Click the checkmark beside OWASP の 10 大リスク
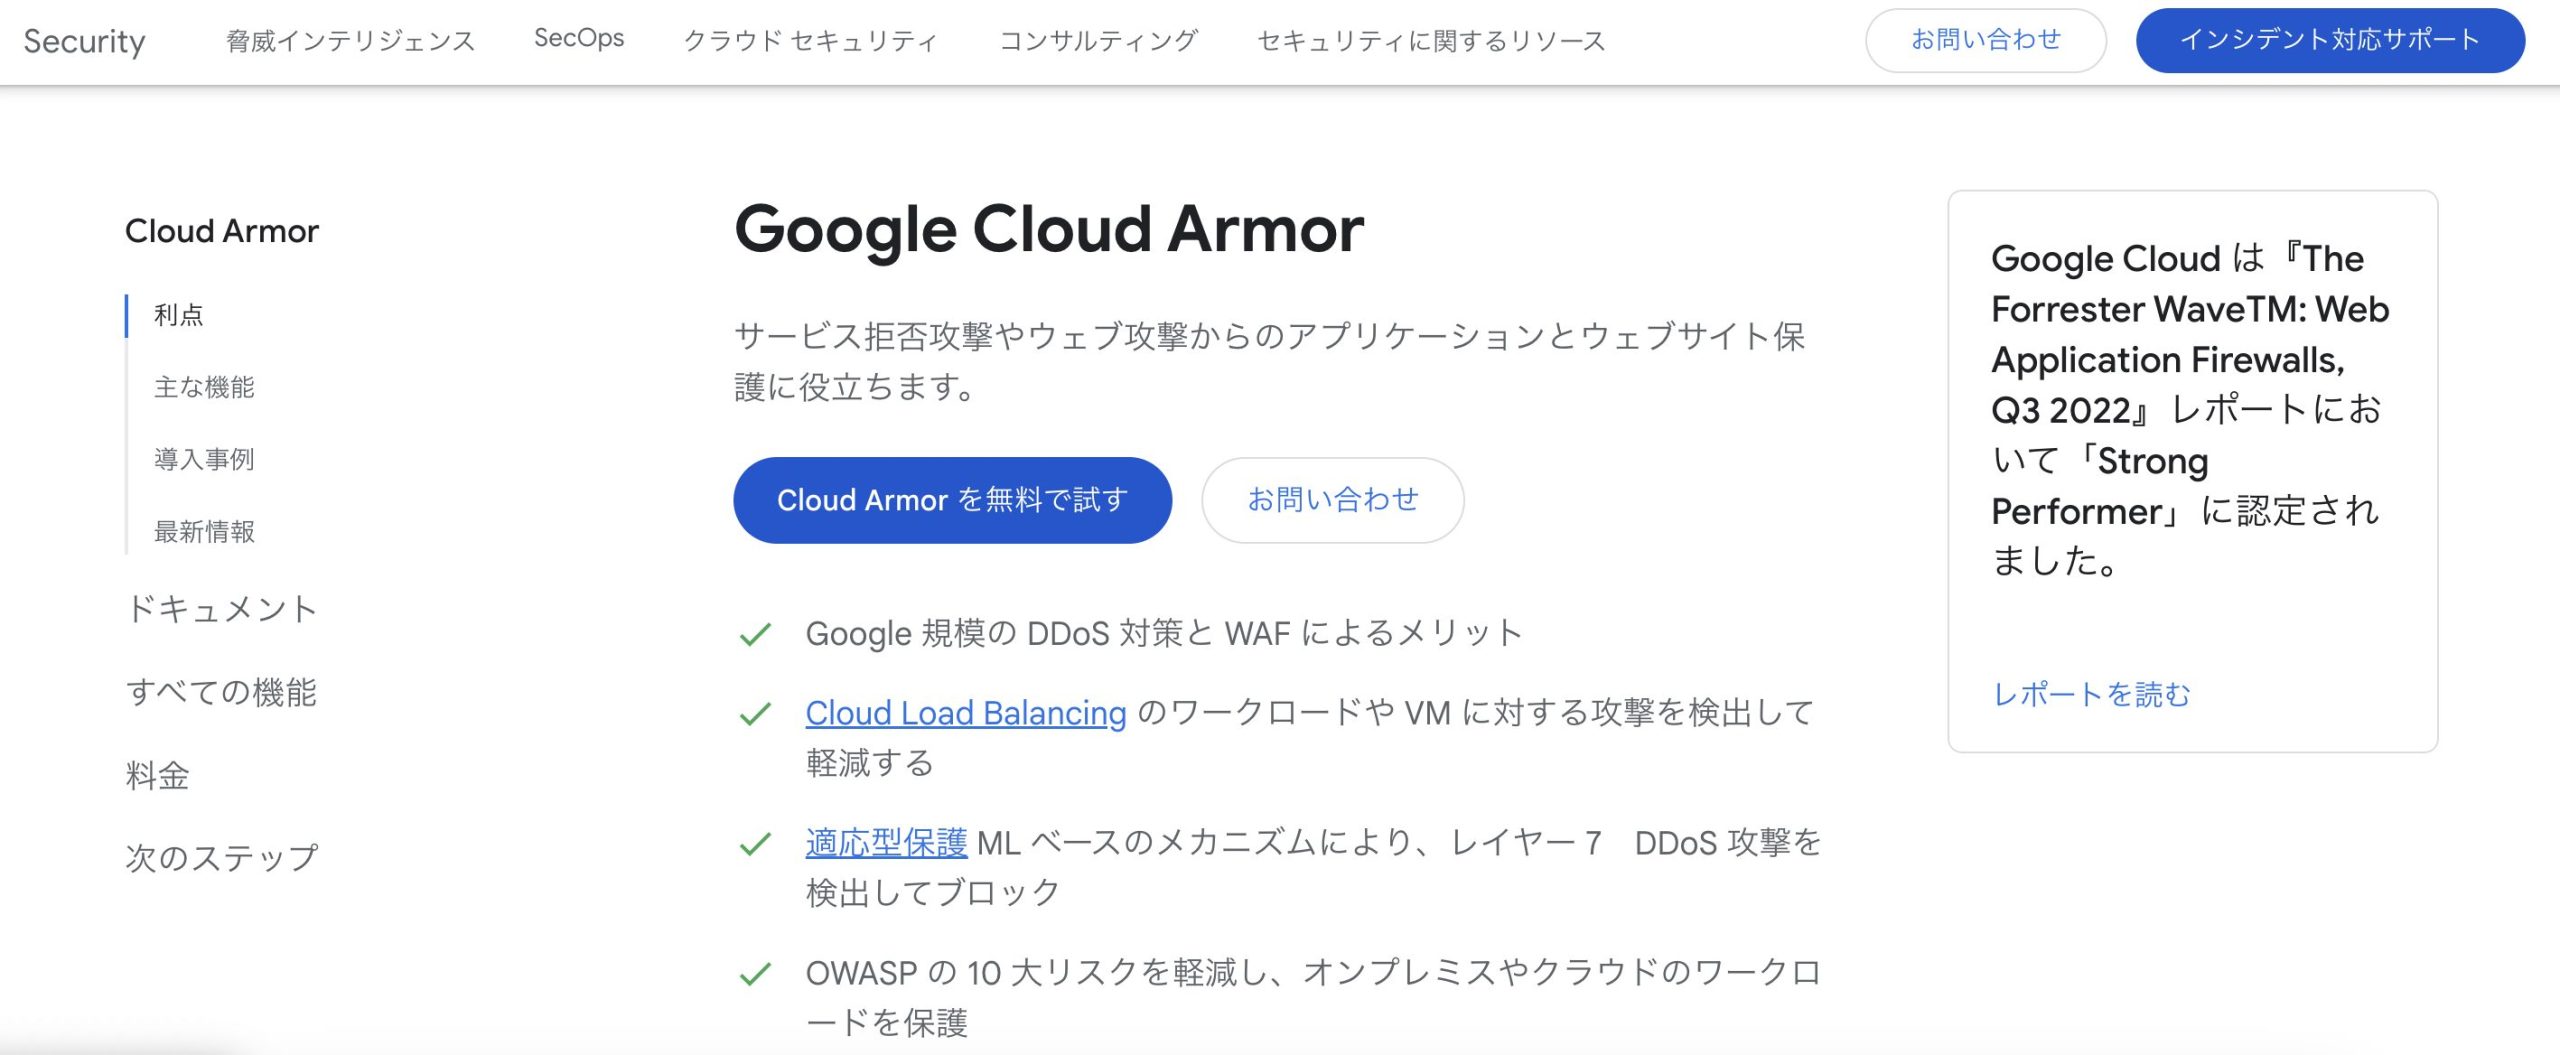Image resolution: width=2560 pixels, height=1055 pixels. [755, 974]
